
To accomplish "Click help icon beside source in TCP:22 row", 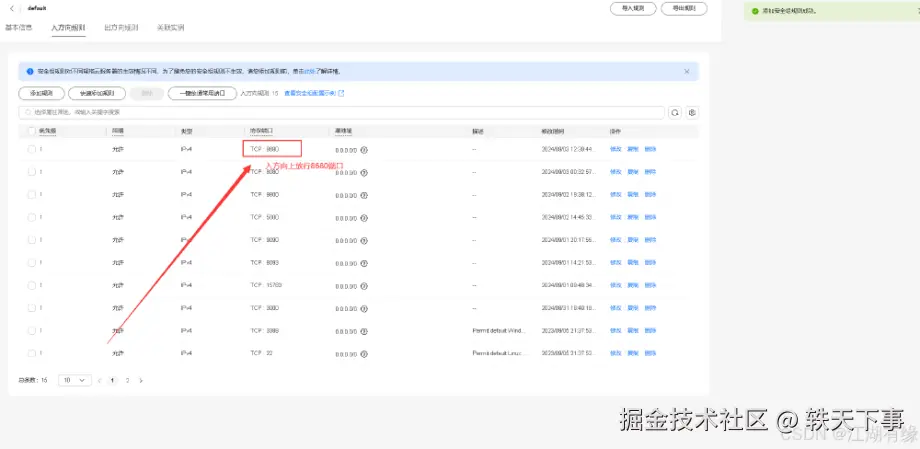I will 364,354.
